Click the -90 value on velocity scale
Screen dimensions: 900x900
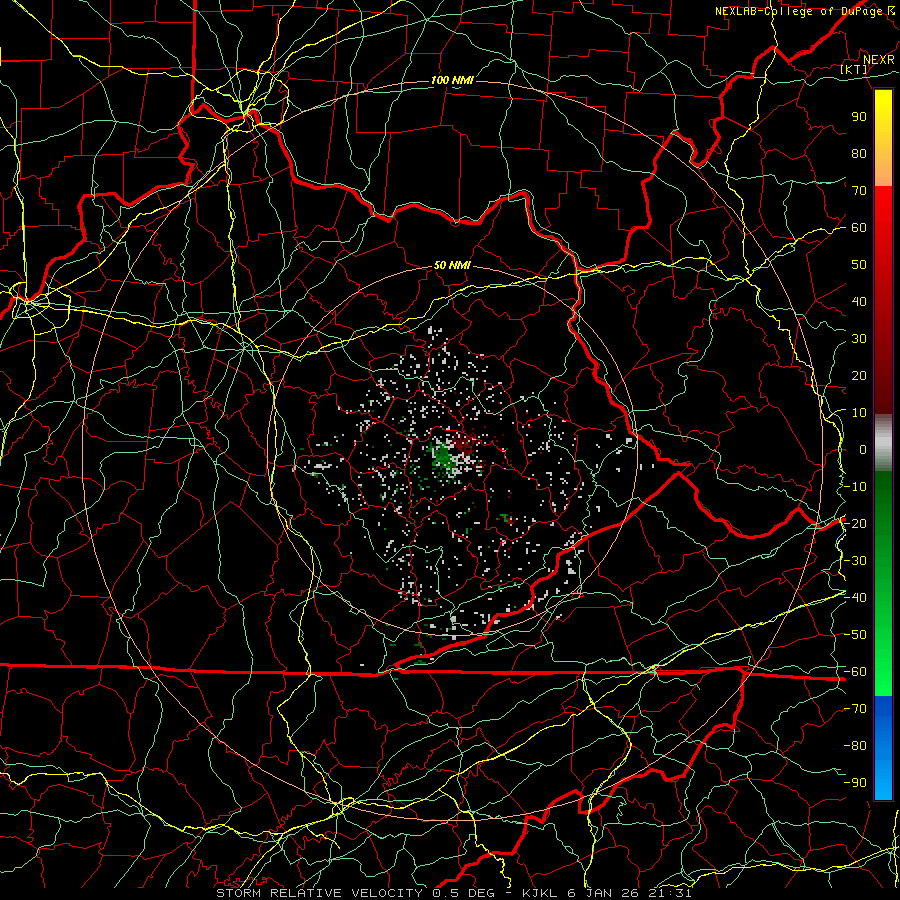[855, 783]
